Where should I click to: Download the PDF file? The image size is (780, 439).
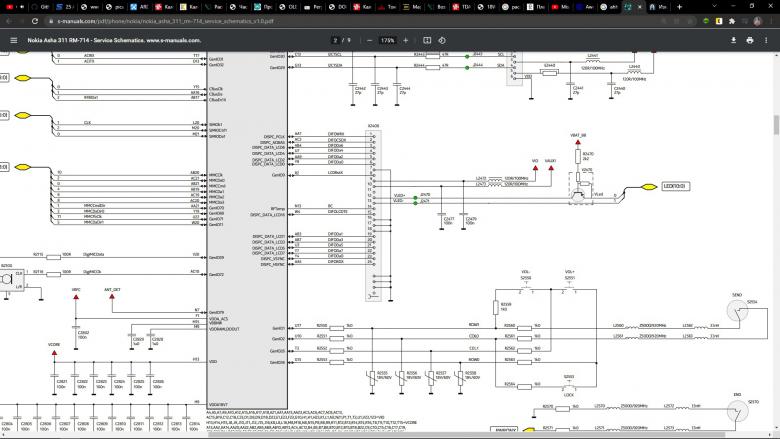click(x=733, y=40)
